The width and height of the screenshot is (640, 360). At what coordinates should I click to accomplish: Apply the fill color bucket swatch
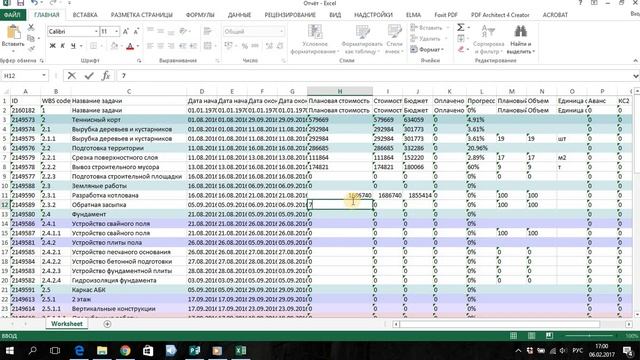click(114, 46)
